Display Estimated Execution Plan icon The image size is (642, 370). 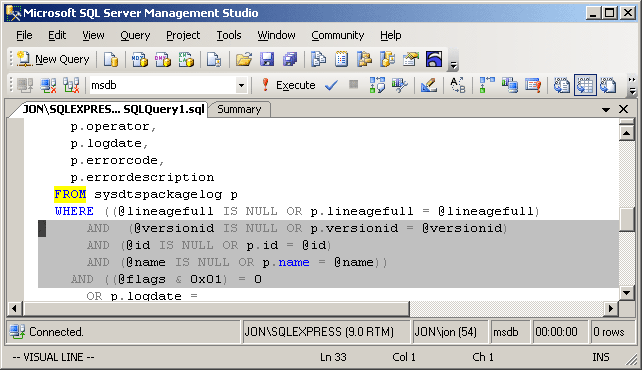point(377,85)
